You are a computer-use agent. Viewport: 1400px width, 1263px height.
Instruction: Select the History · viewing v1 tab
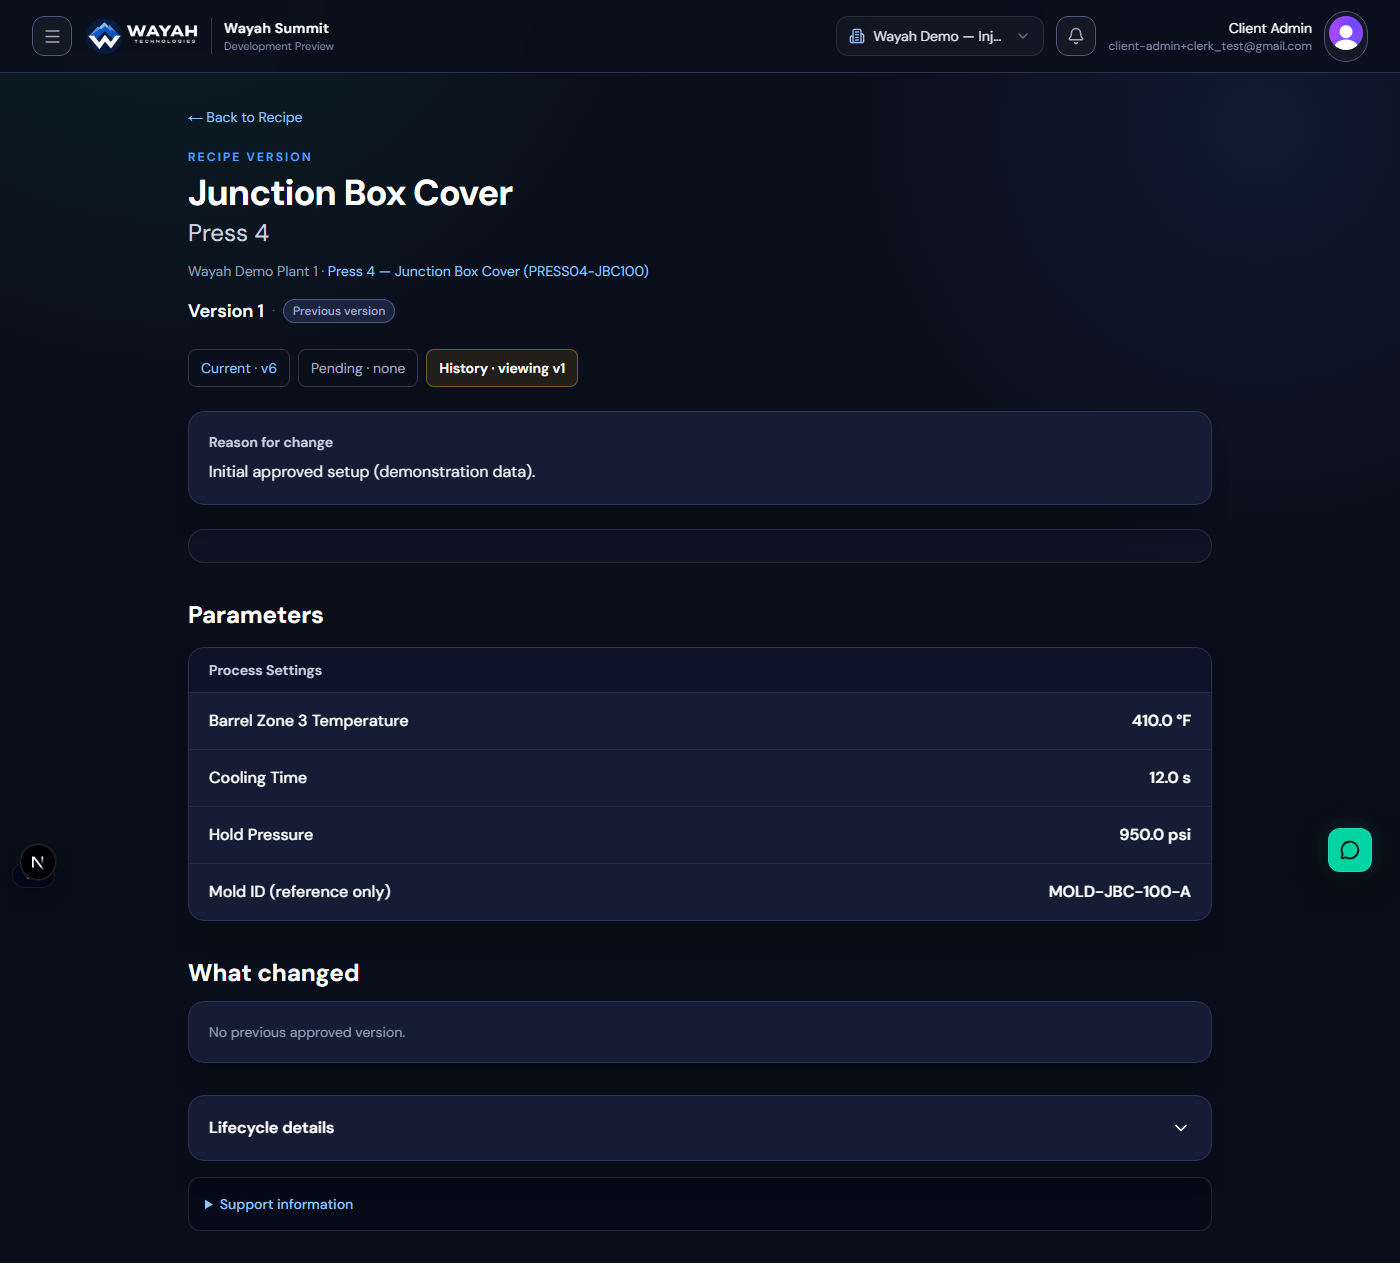502,368
